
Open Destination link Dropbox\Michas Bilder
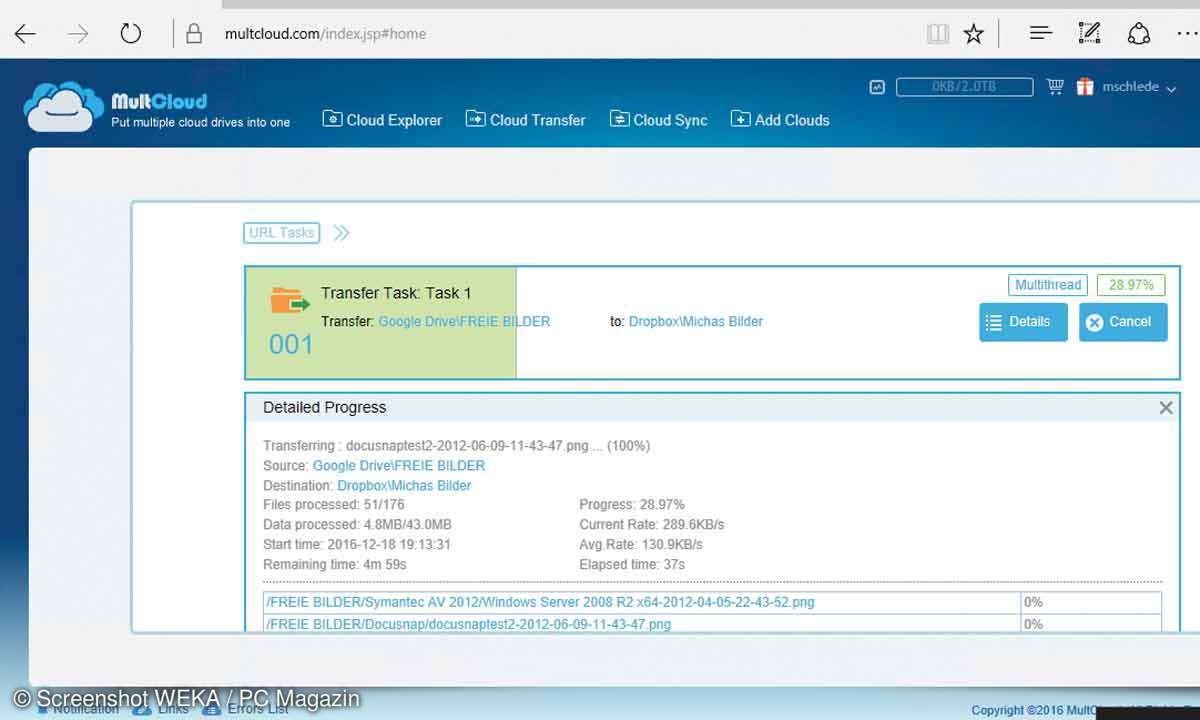tap(404, 486)
